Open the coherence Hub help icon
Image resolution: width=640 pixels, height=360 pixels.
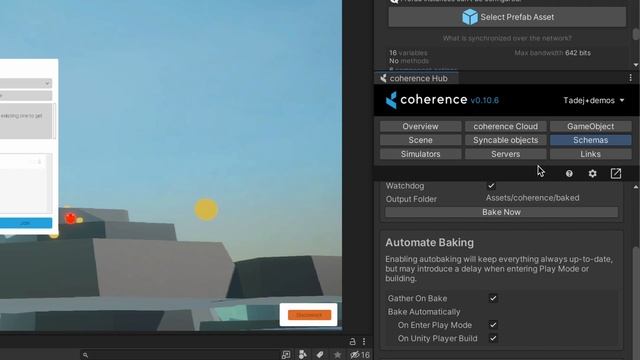tap(569, 174)
